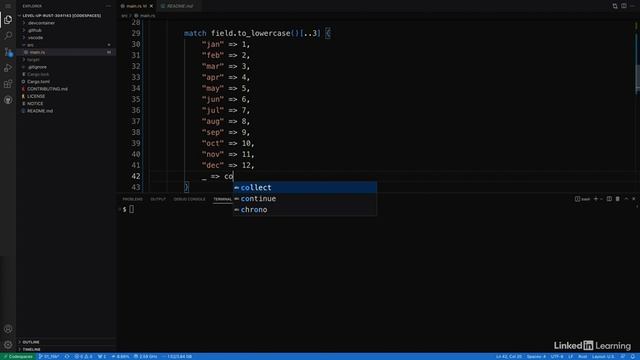Expand the .devcontainer folder
640x360 pixels.
tap(41, 23)
